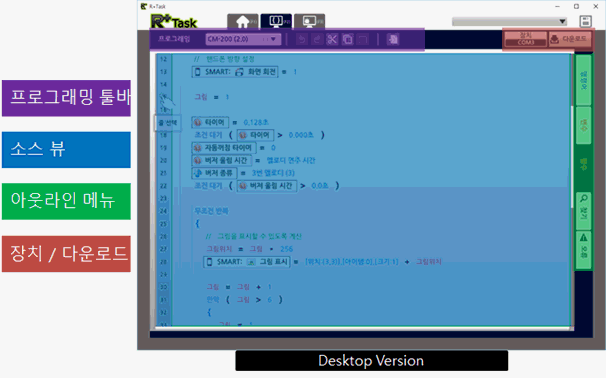Screen dimensions: 606x378
Task: Open the gray dropdown at top right
Action: coord(509,22)
